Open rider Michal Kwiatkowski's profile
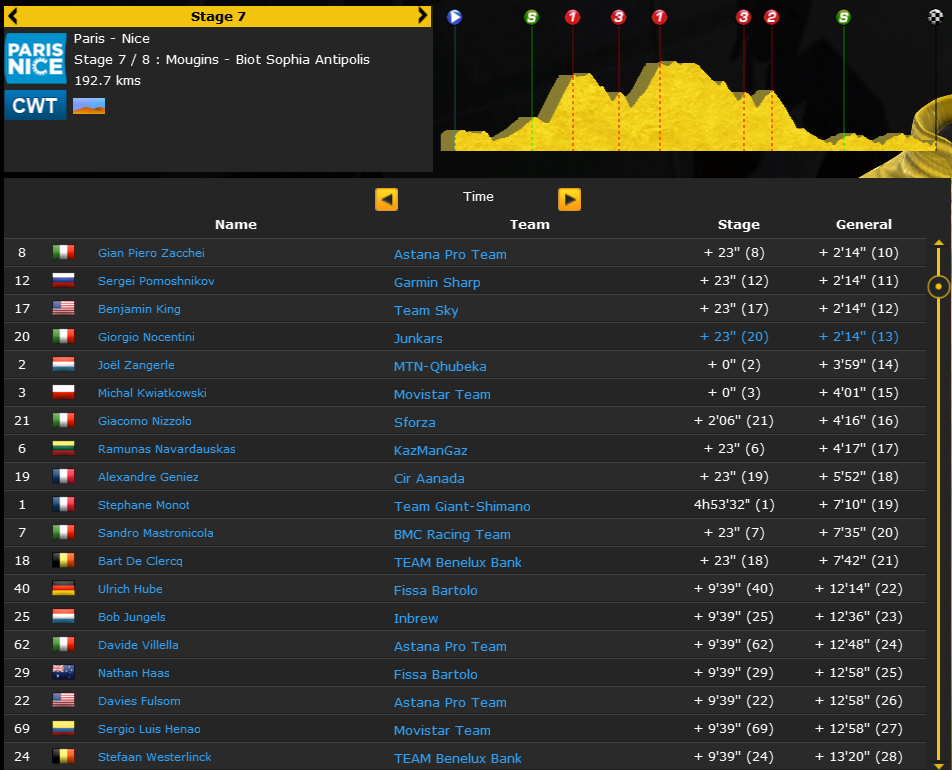Viewport: 952px width, 770px height. [x=152, y=393]
